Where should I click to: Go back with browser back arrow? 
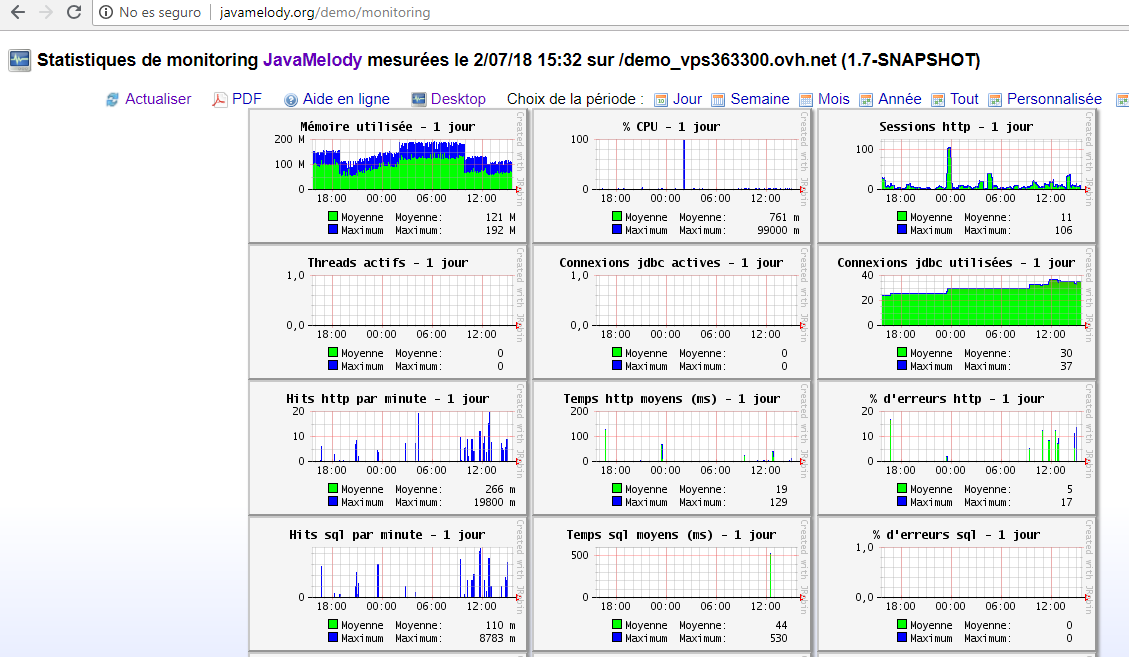pyautogui.click(x=17, y=13)
